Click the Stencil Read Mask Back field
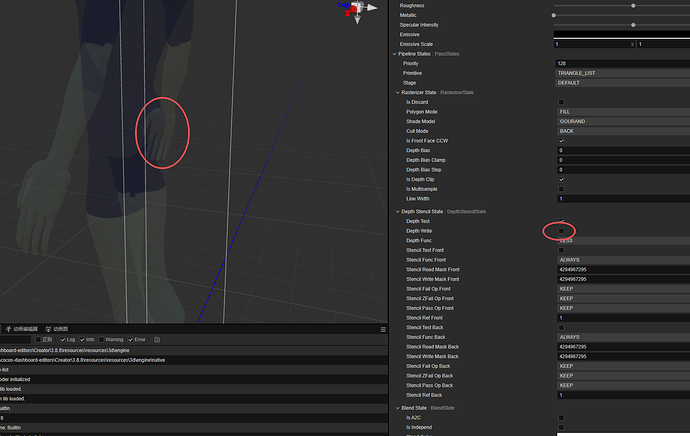The image size is (690, 436). (624, 347)
